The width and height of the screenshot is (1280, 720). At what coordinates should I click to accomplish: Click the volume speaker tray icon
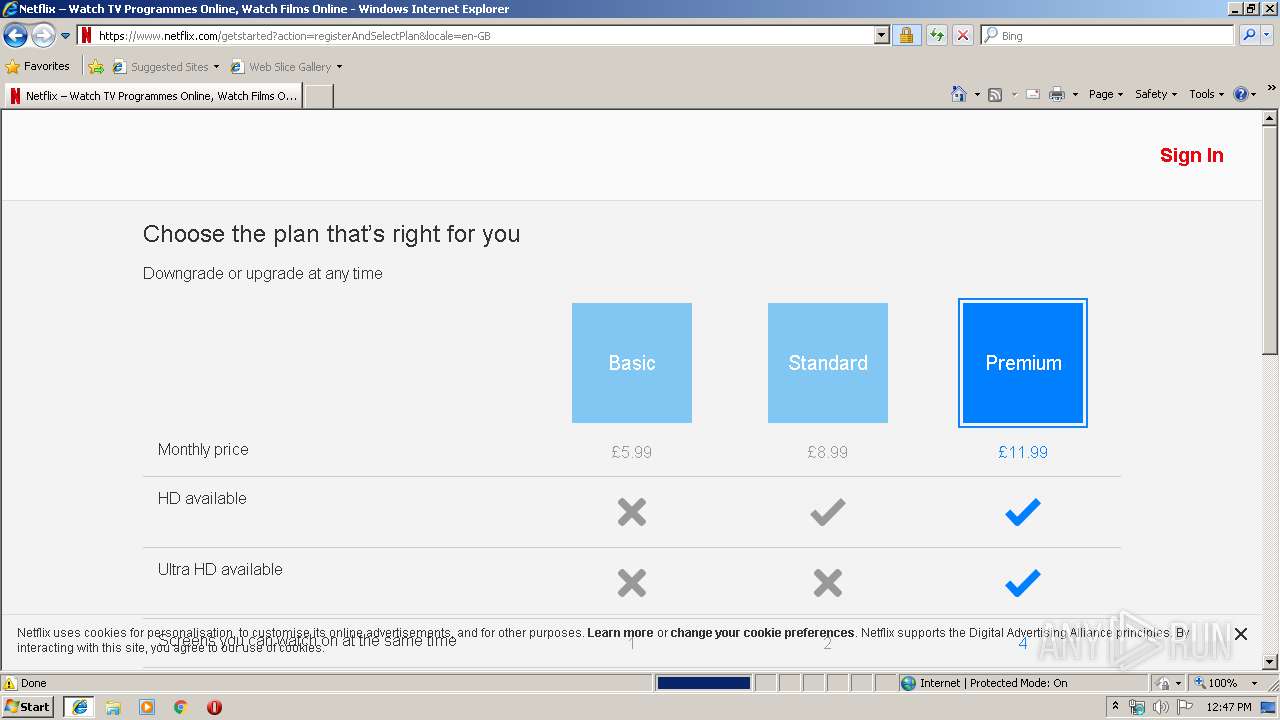1160,707
